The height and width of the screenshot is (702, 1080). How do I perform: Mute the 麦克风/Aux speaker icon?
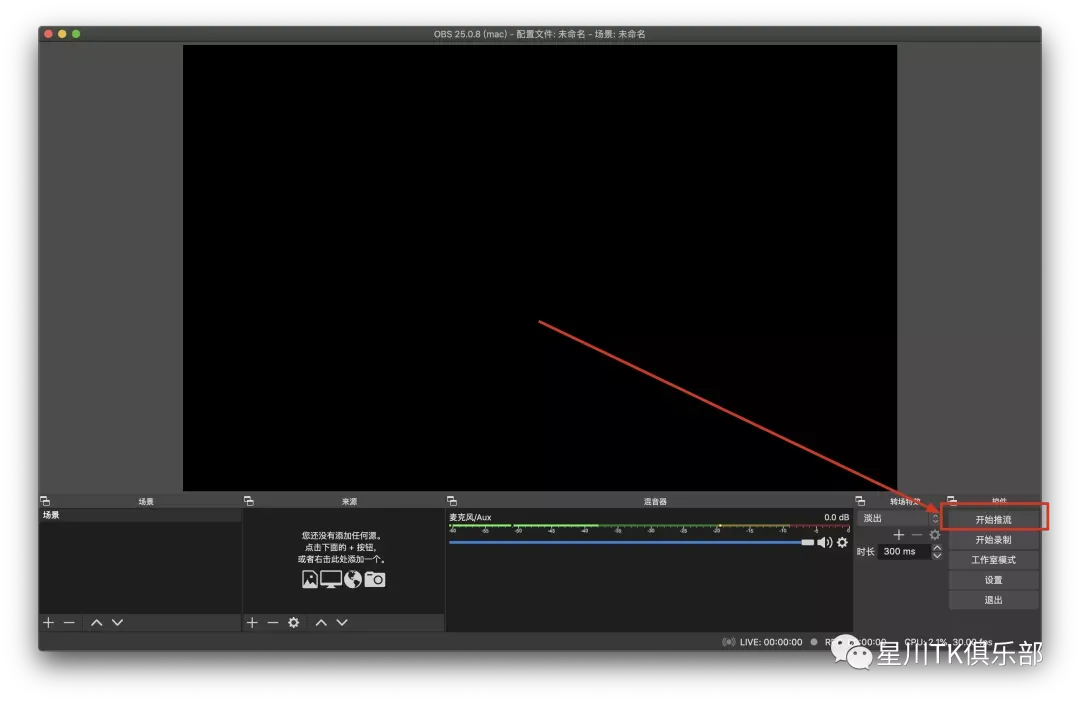pos(824,542)
